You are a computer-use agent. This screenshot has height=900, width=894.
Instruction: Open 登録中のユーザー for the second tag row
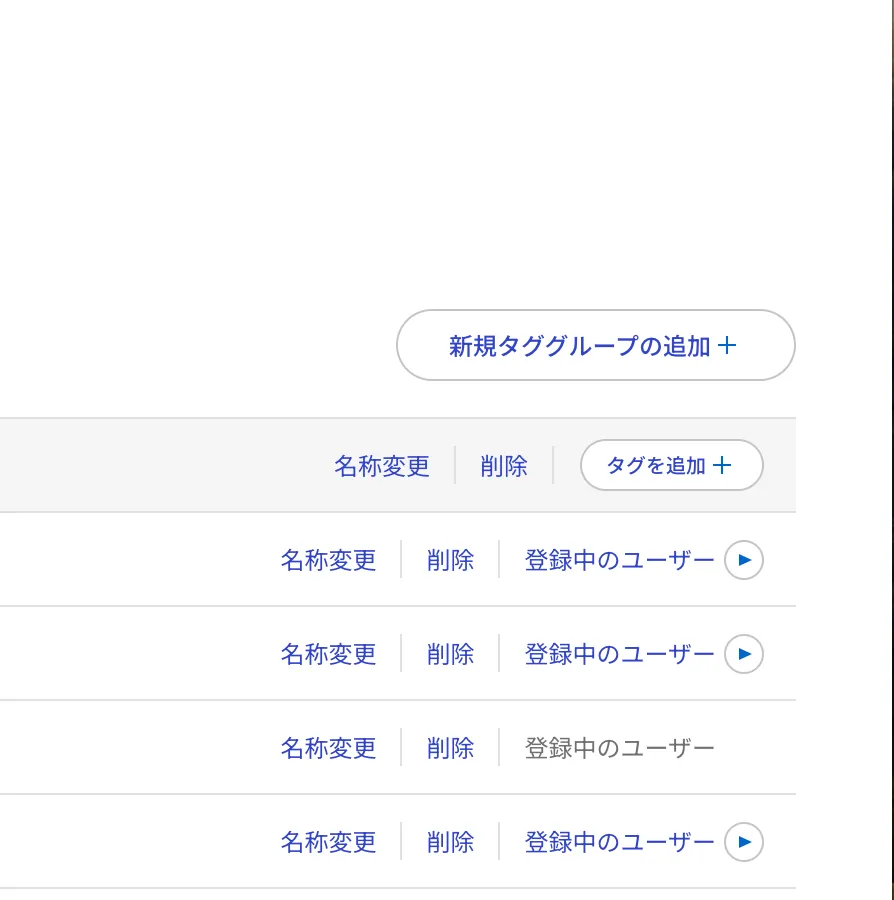620,654
